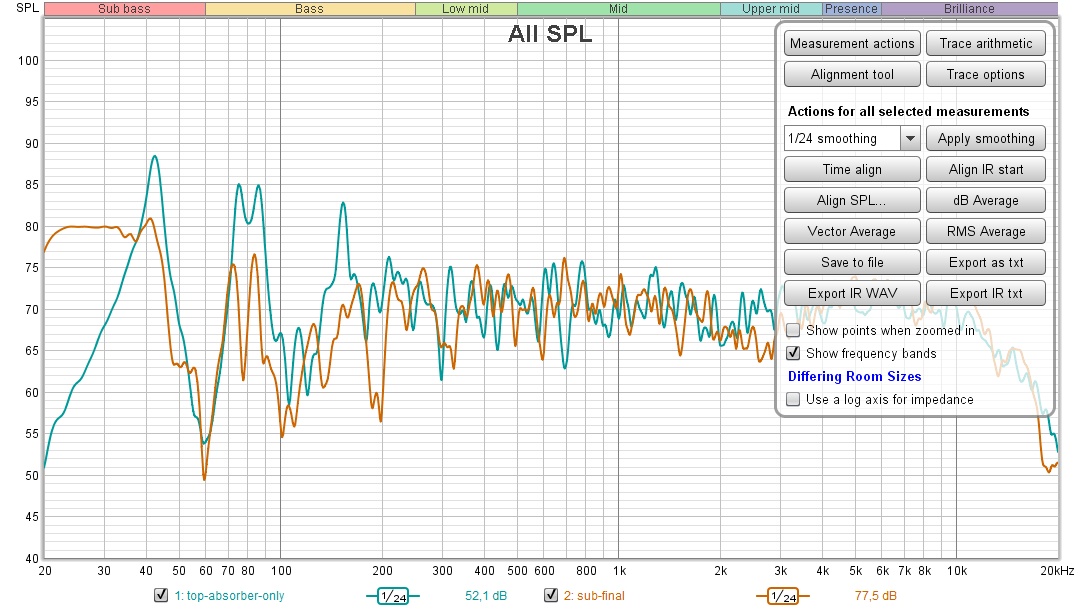Disable the Show frequency bands checkbox
This screenshot has height=610, width=1080.
pos(794,353)
